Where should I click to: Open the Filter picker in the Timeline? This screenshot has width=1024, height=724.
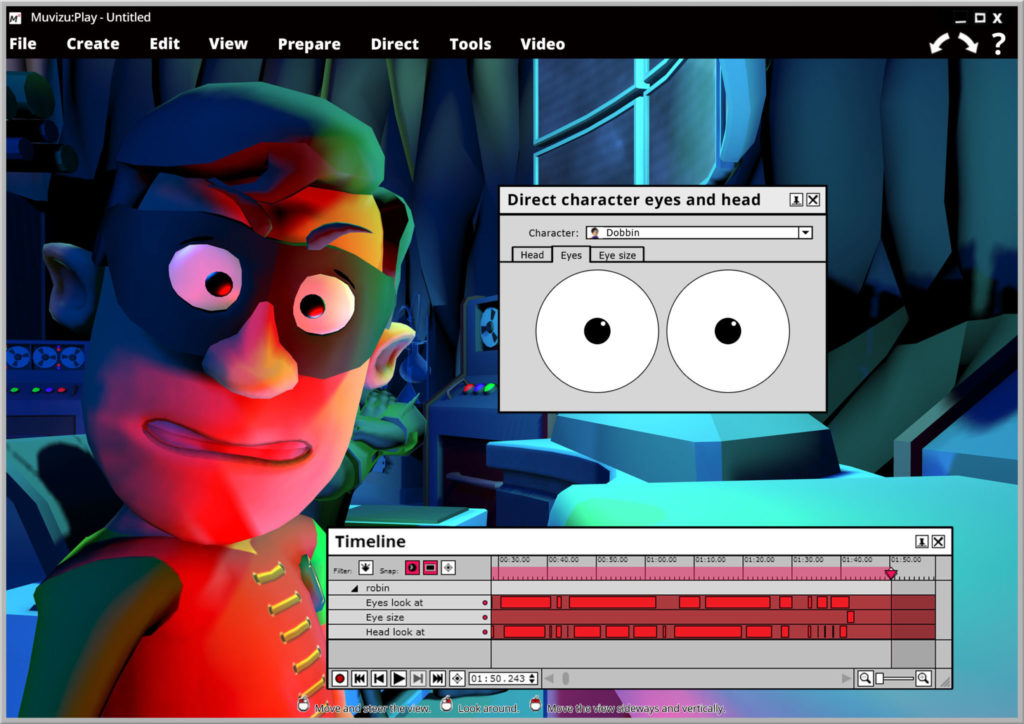pyautogui.click(x=365, y=569)
